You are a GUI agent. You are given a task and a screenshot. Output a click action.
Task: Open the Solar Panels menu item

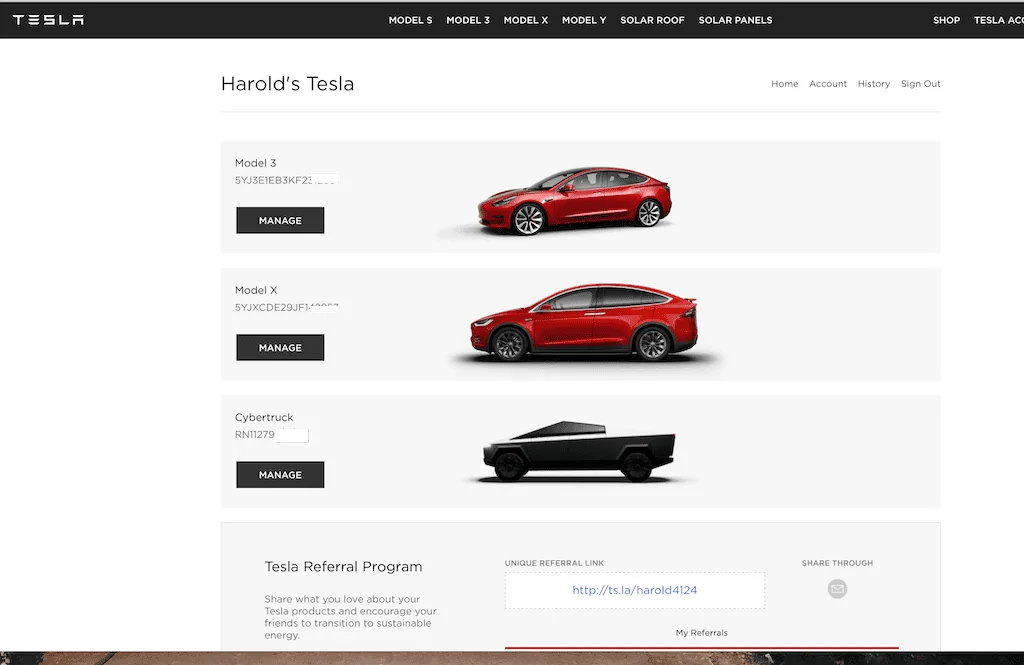click(x=735, y=20)
